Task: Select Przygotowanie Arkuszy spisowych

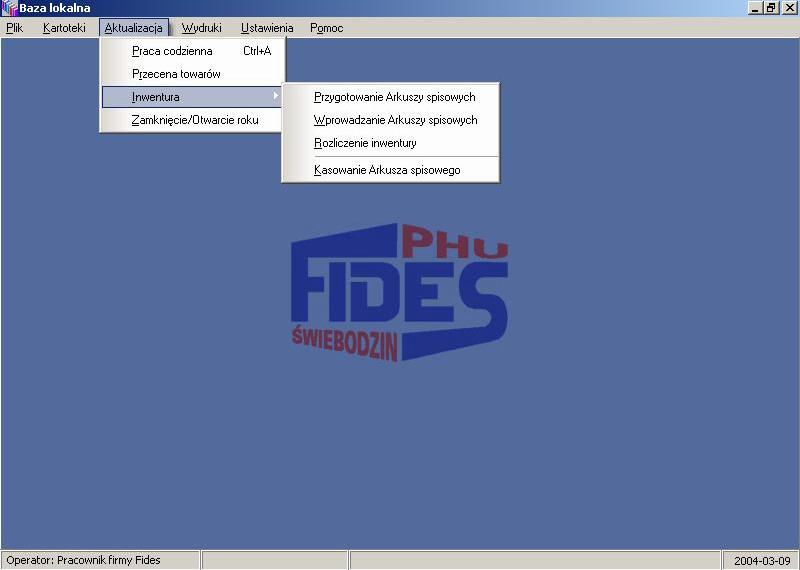Action: pyautogui.click(x=391, y=97)
